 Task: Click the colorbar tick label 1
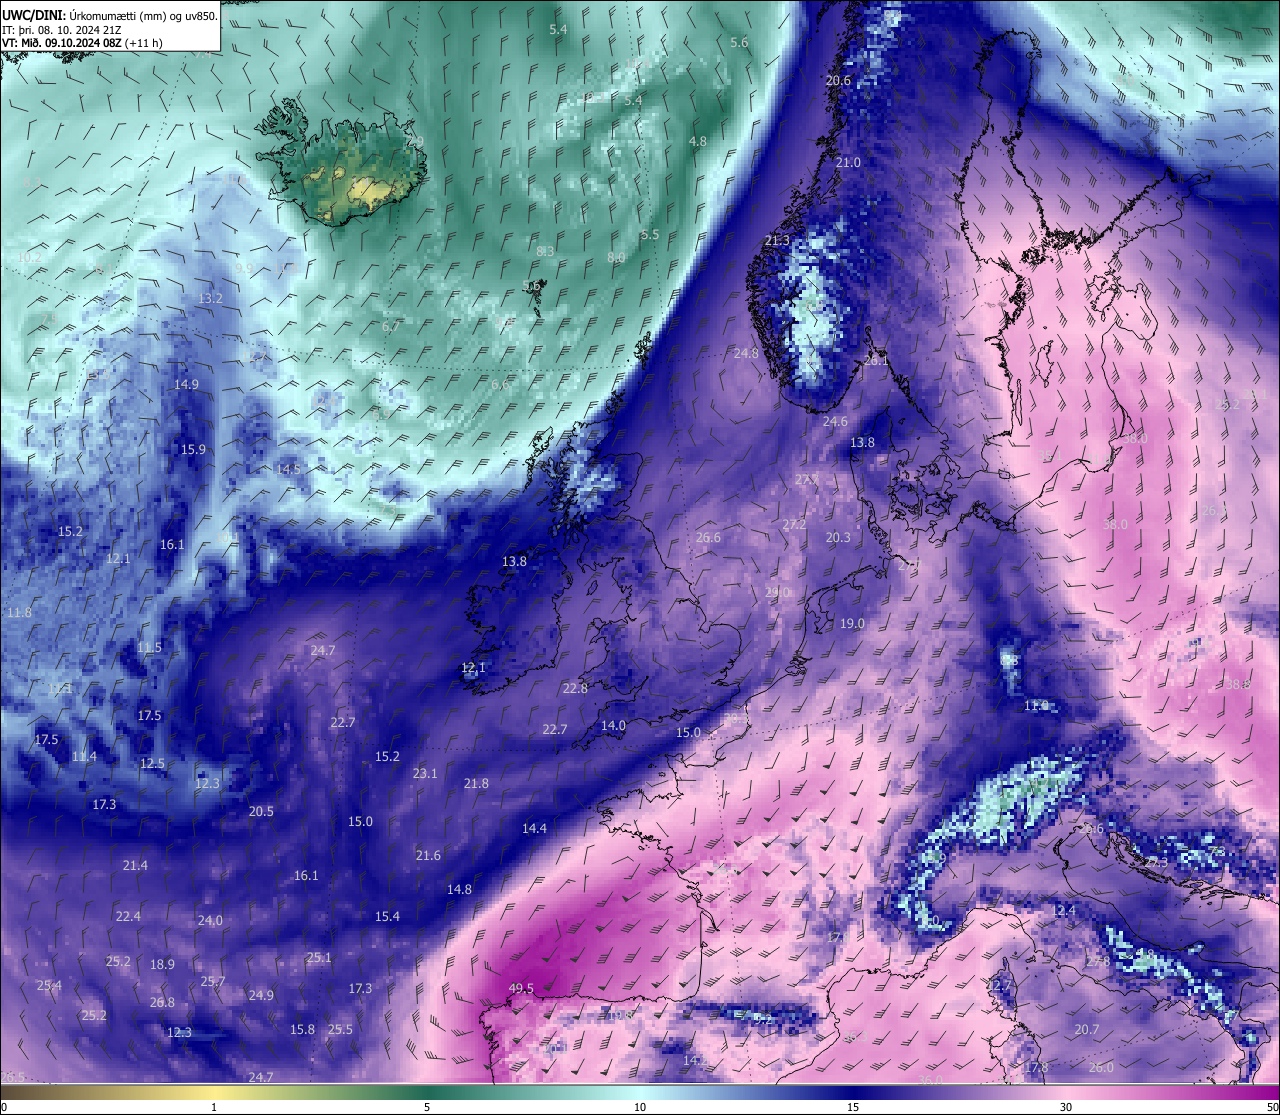tap(214, 1107)
